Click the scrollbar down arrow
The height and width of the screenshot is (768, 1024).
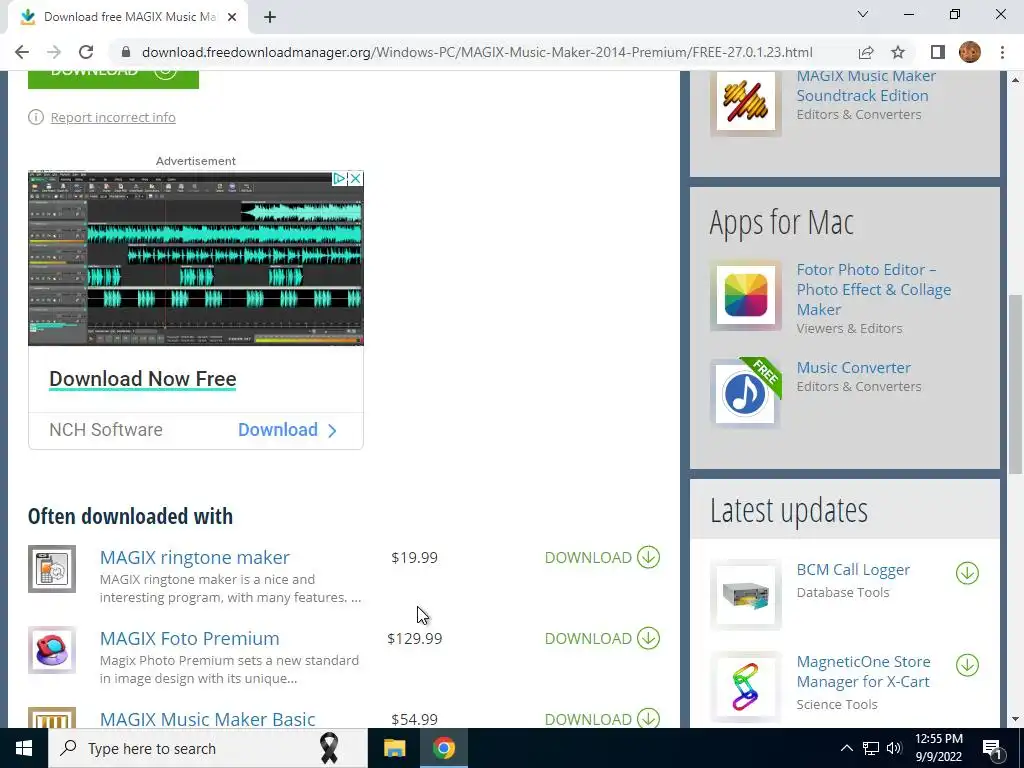pos(1016,720)
